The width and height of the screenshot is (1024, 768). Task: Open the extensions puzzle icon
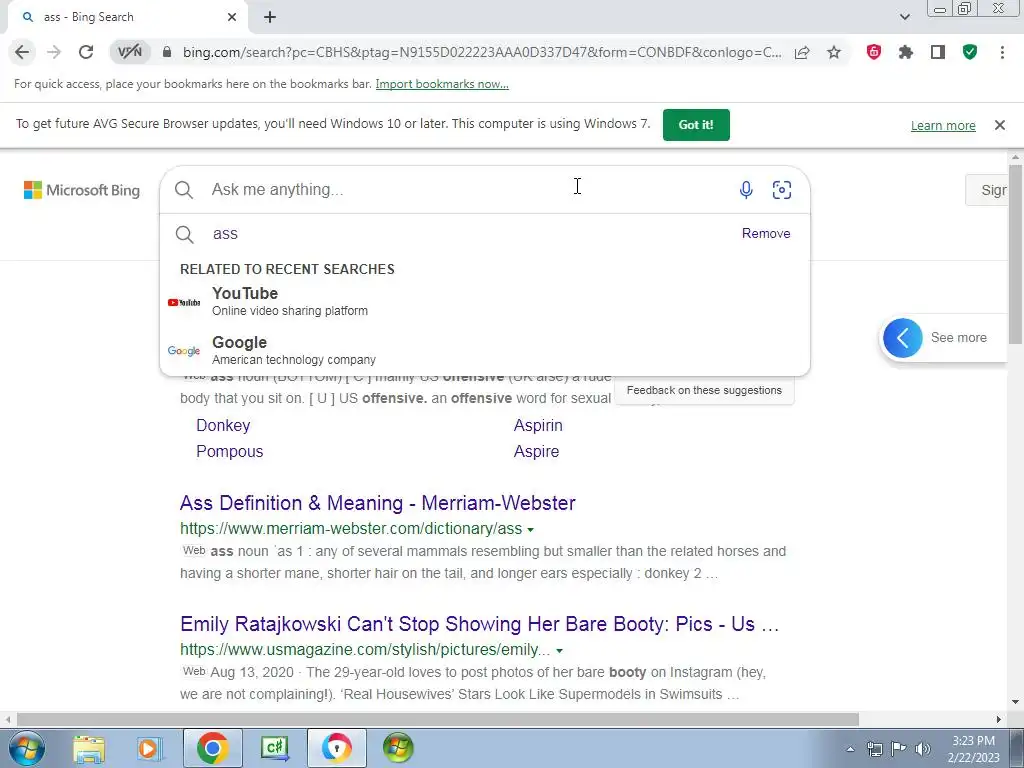[906, 52]
